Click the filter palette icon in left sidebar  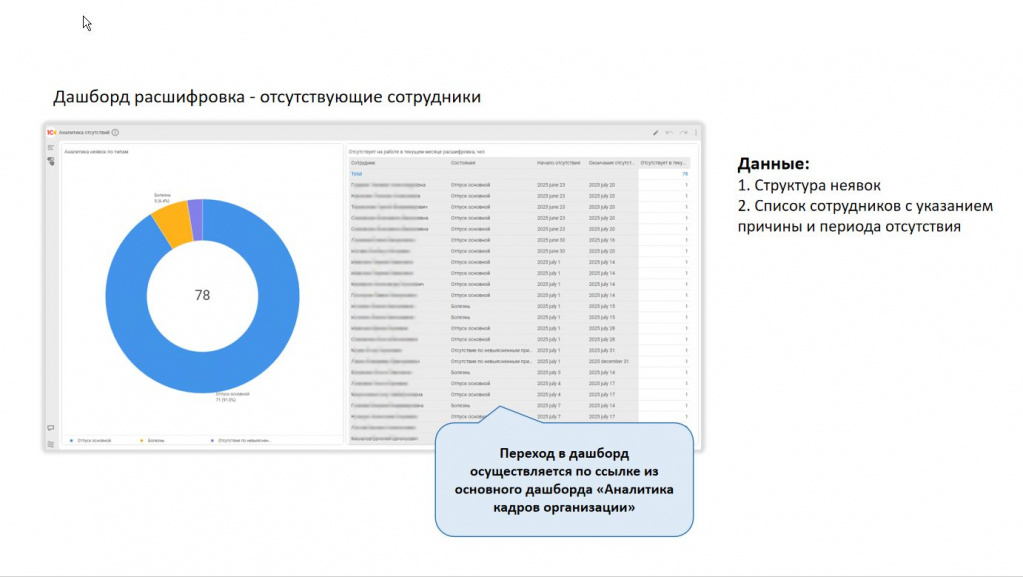coord(51,161)
